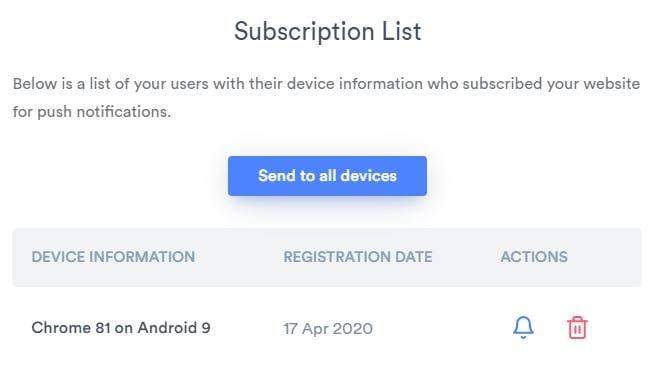Click the Send to all devices button
The image size is (661, 365).
tap(327, 176)
